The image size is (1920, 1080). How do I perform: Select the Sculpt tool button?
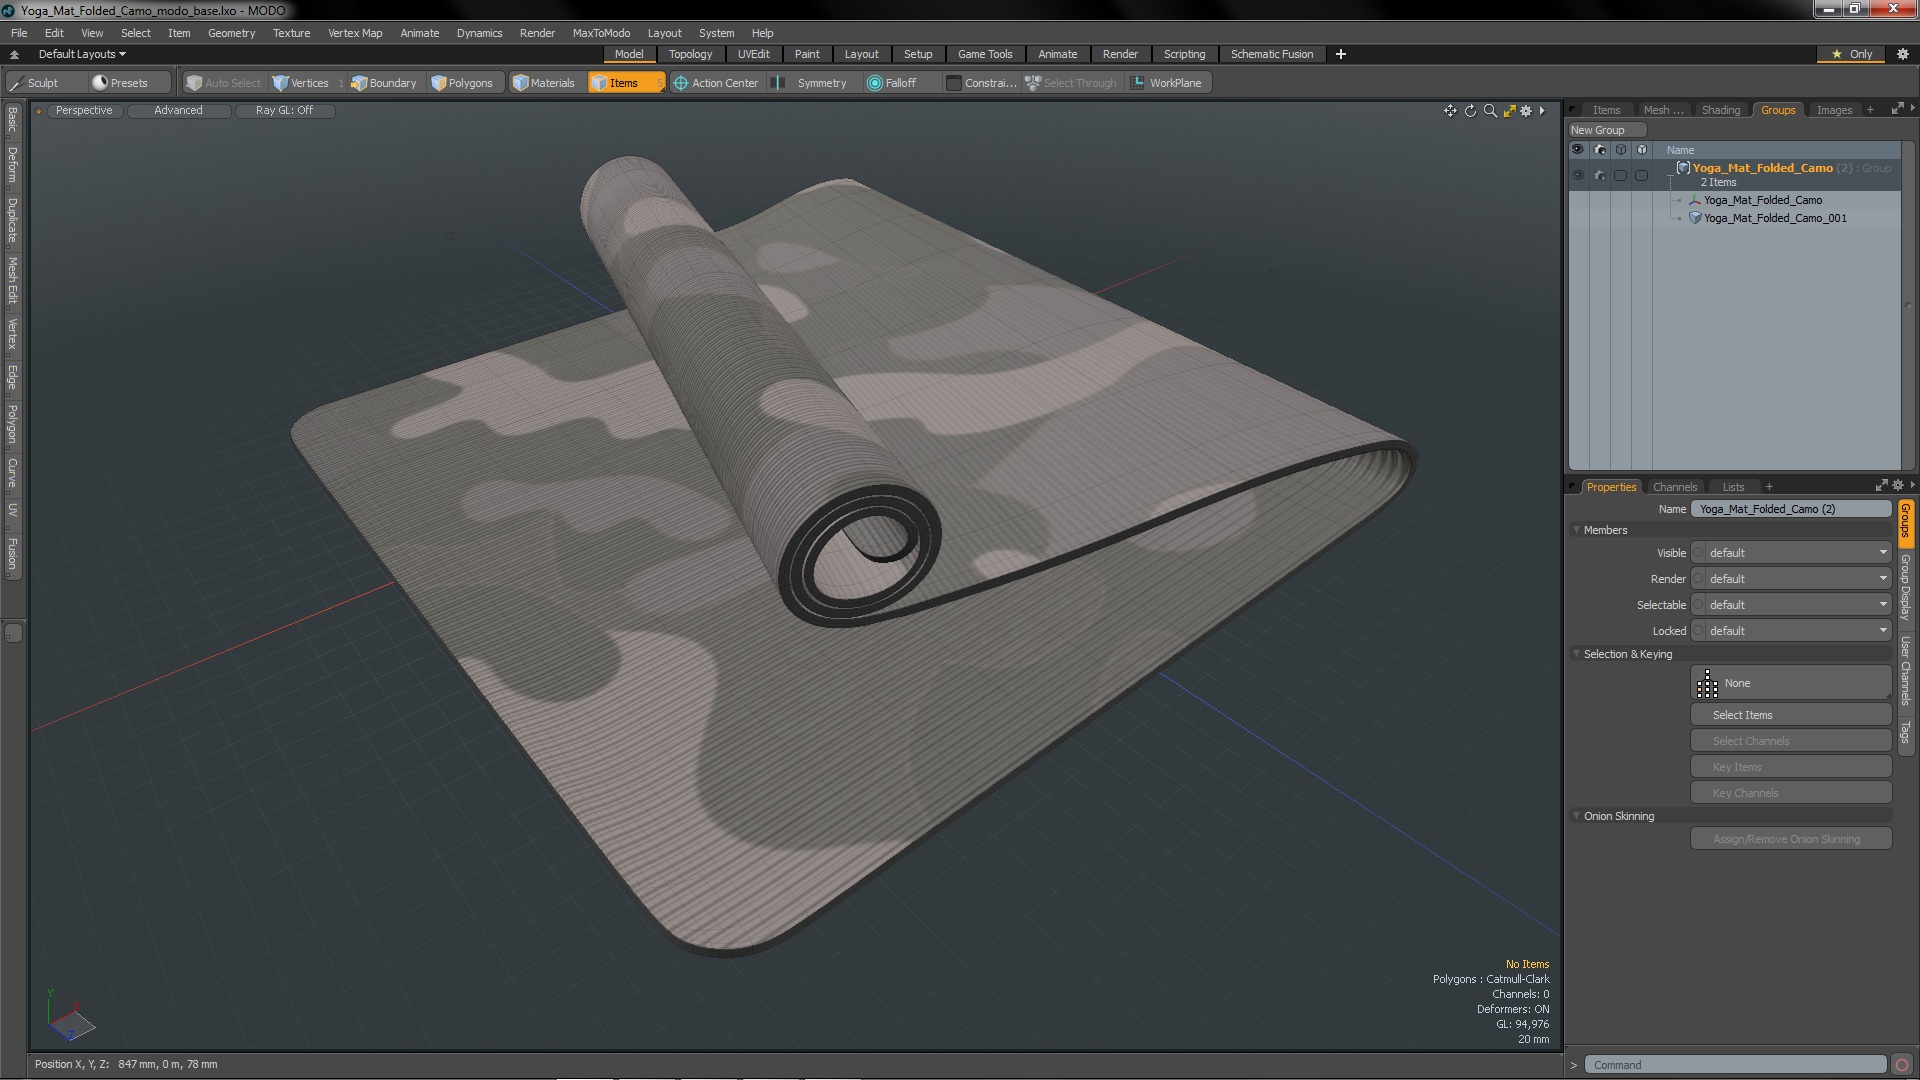click(45, 83)
